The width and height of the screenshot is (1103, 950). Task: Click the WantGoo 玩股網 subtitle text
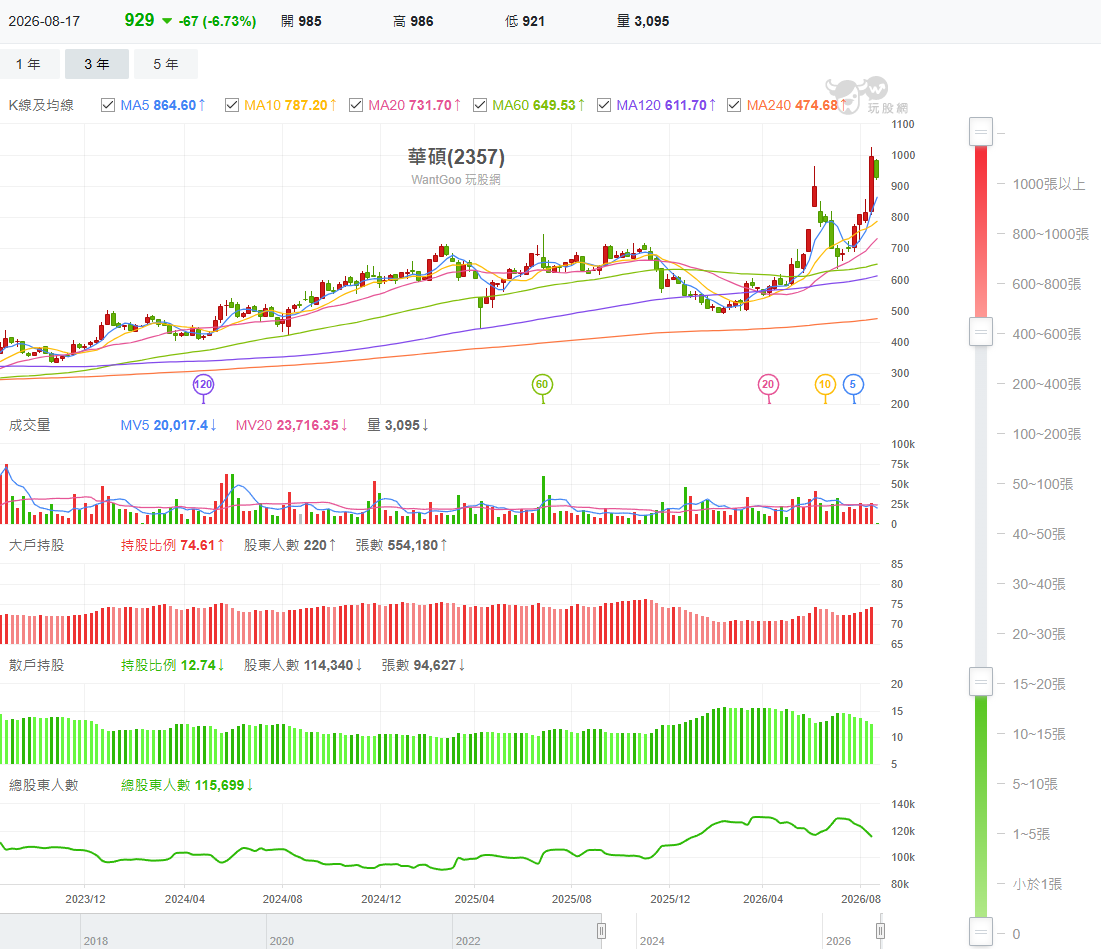(456, 179)
